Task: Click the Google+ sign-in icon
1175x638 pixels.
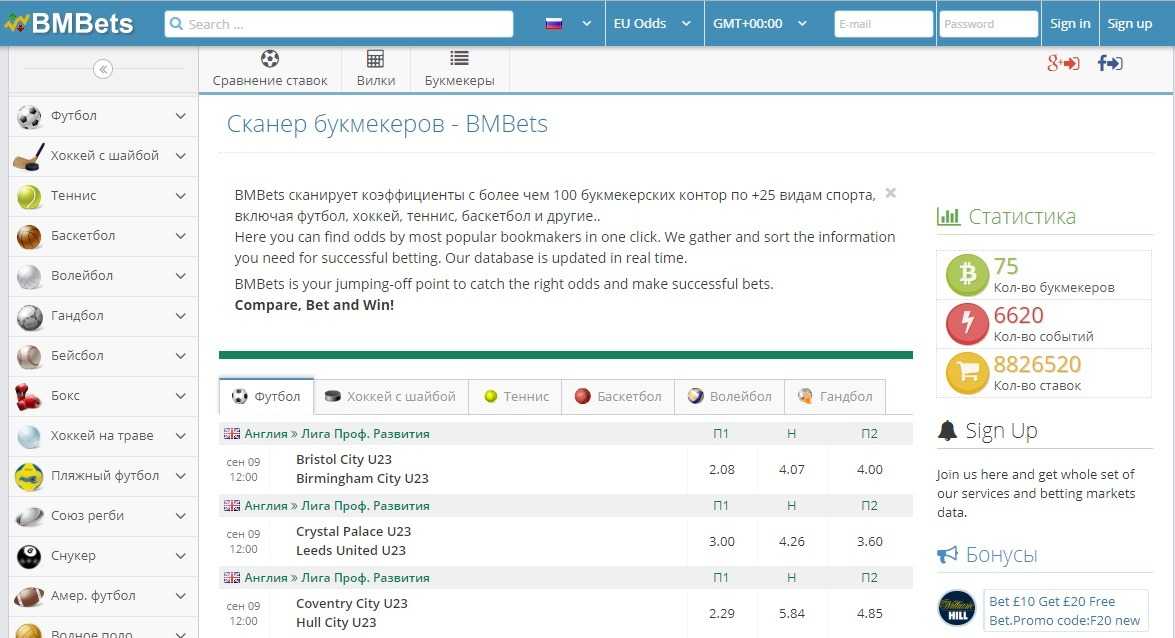Action: [1062, 64]
